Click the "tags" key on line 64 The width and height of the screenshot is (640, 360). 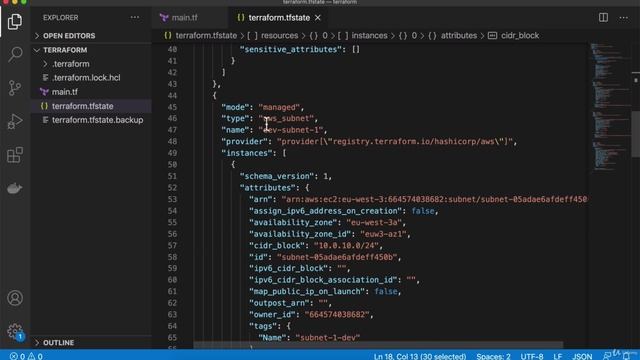(263, 326)
